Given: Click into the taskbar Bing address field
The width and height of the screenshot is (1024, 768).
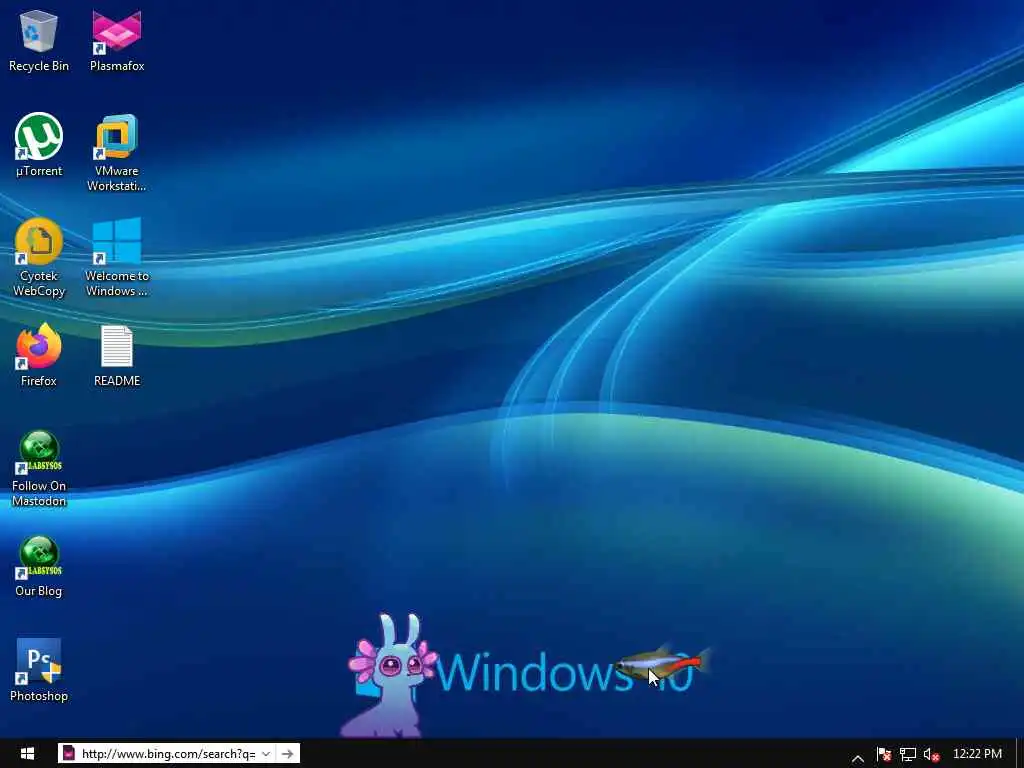Looking at the screenshot, I should pyautogui.click(x=168, y=754).
